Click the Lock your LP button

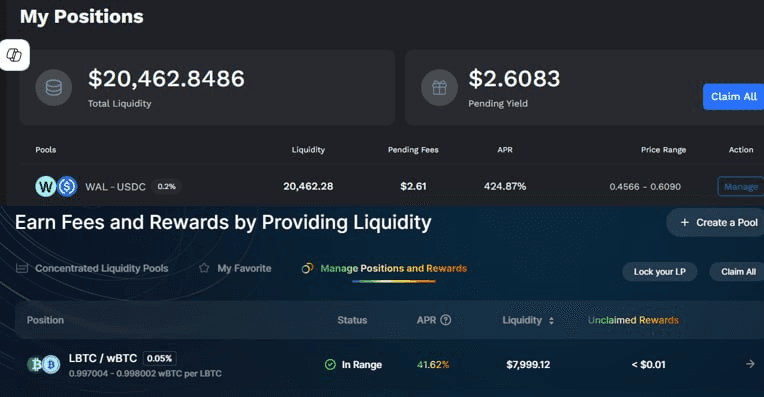pyautogui.click(x=660, y=272)
